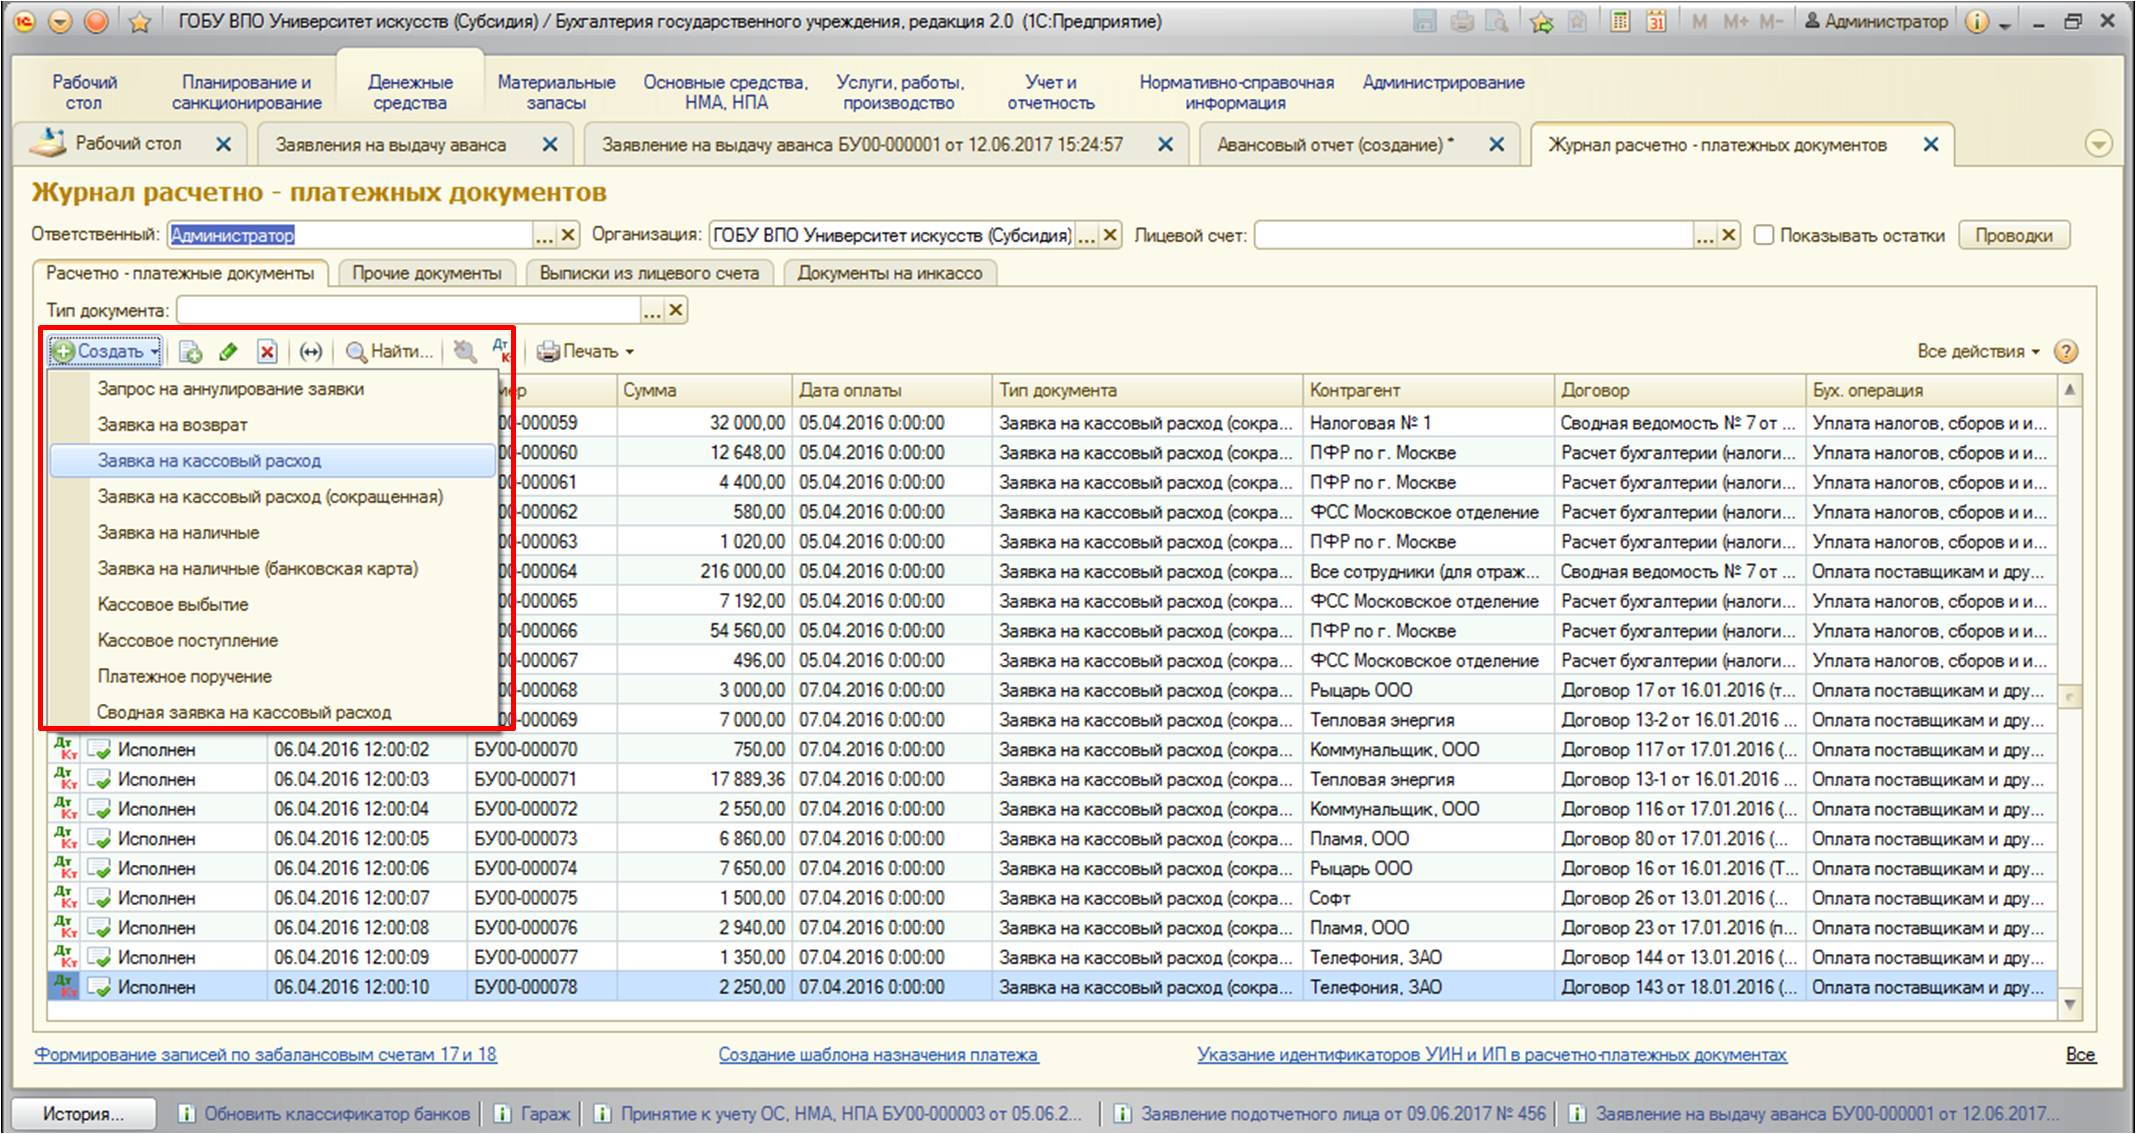Switch to Выписки из лицевого счета tab
2136x1134 pixels.
tap(649, 273)
